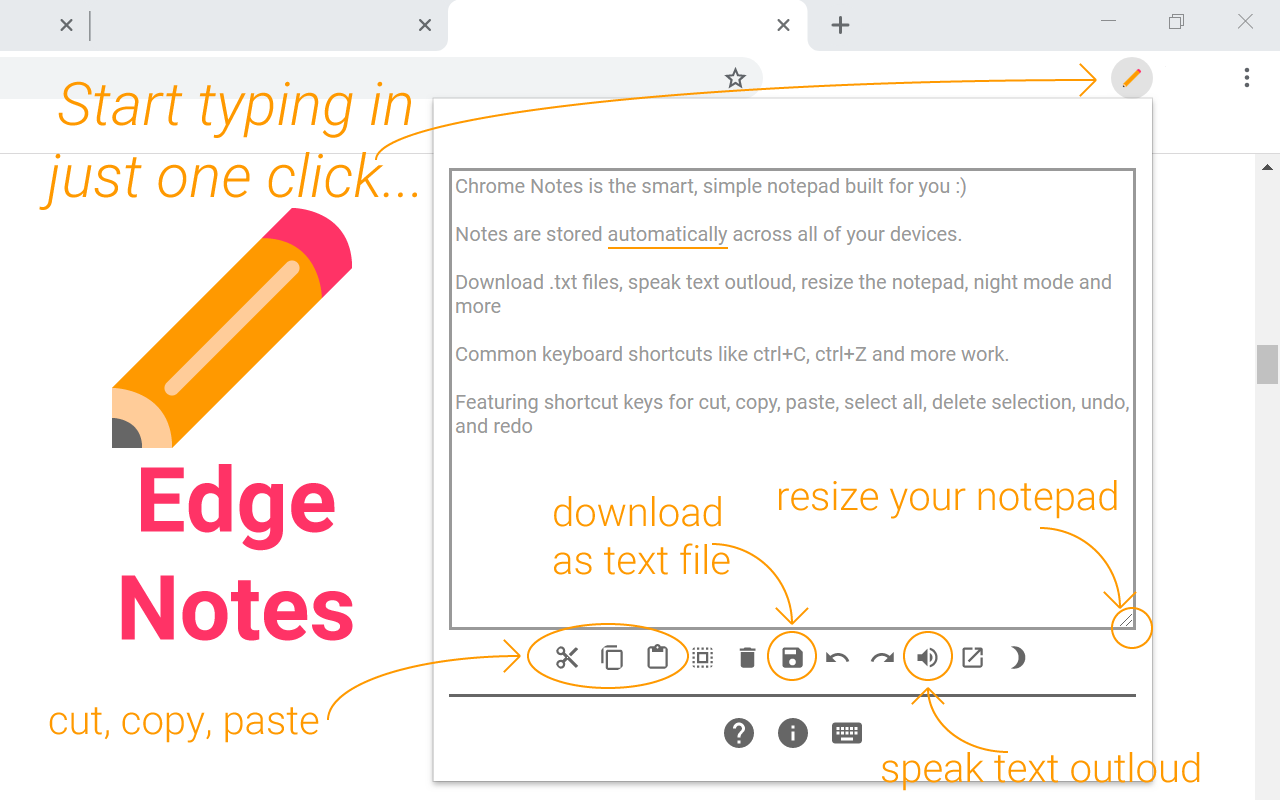Viewport: 1280px width, 800px height.
Task: Toggle night mode moon icon
Action: click(1017, 658)
